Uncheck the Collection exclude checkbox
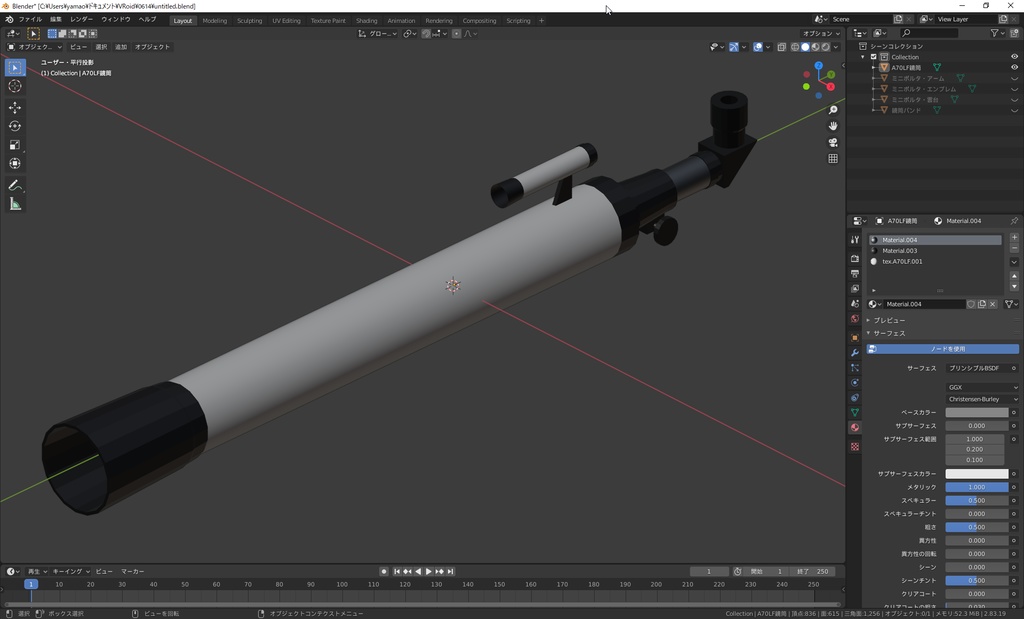This screenshot has height=619, width=1024. (874, 57)
